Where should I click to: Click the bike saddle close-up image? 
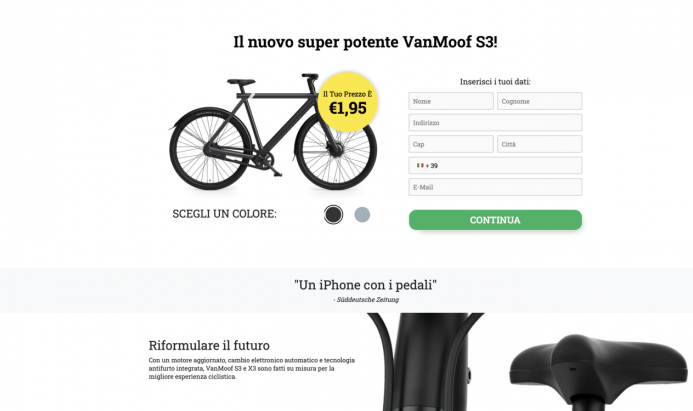click(599, 371)
